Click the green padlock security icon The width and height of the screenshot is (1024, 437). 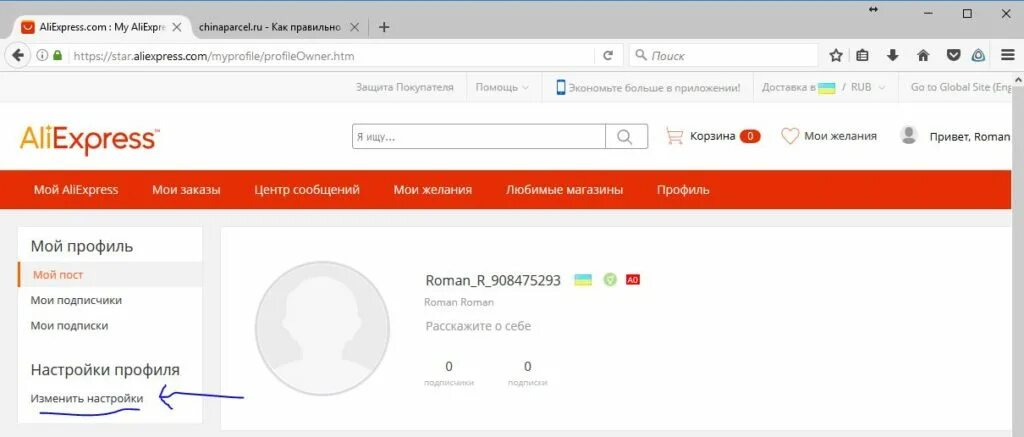point(57,56)
